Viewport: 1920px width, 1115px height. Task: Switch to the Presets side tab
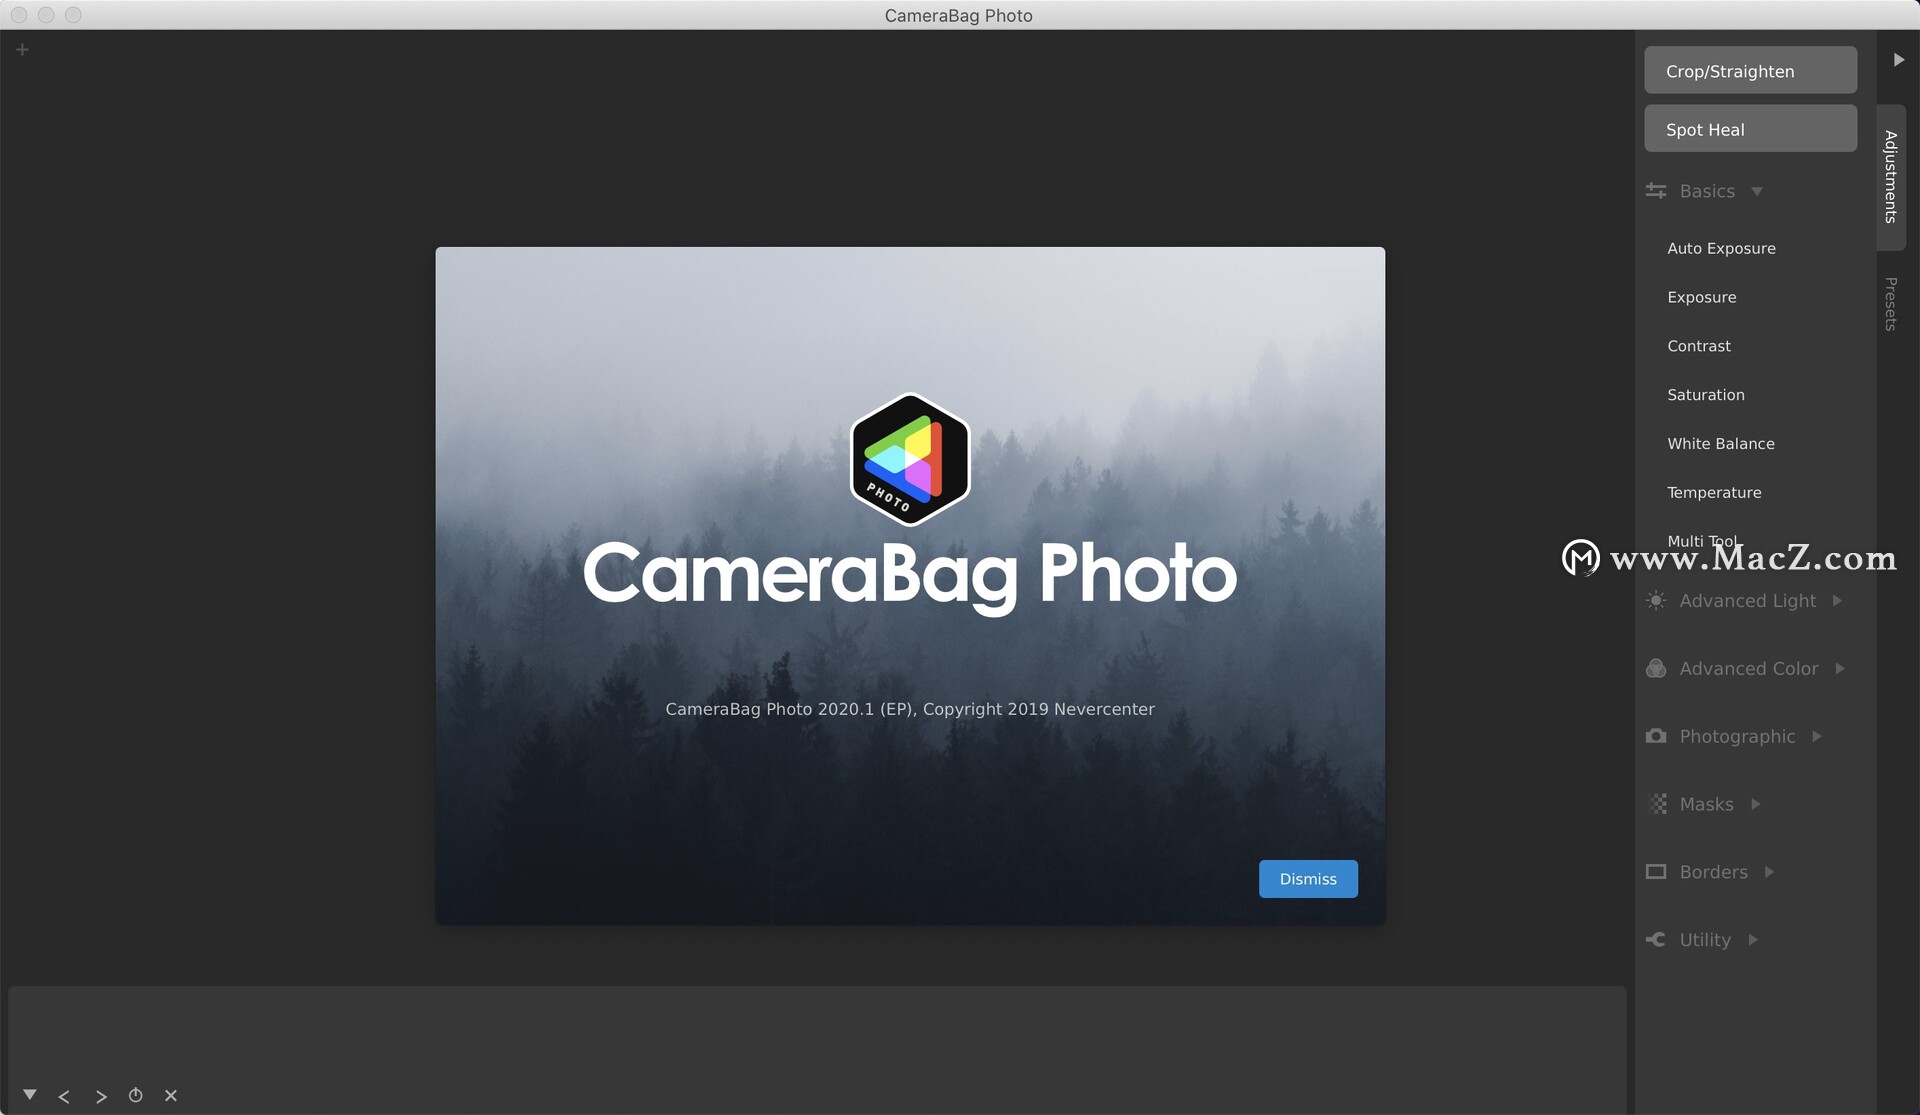(1890, 304)
